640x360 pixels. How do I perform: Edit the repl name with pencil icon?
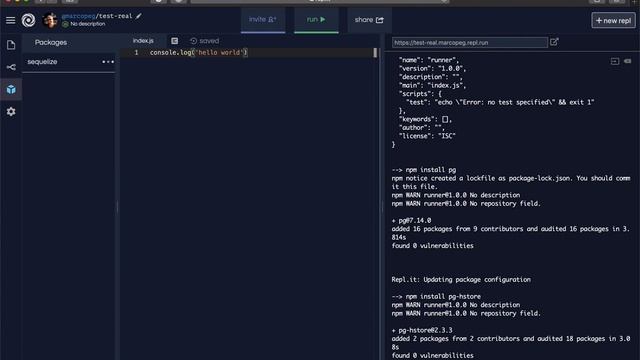pyautogui.click(x=139, y=16)
